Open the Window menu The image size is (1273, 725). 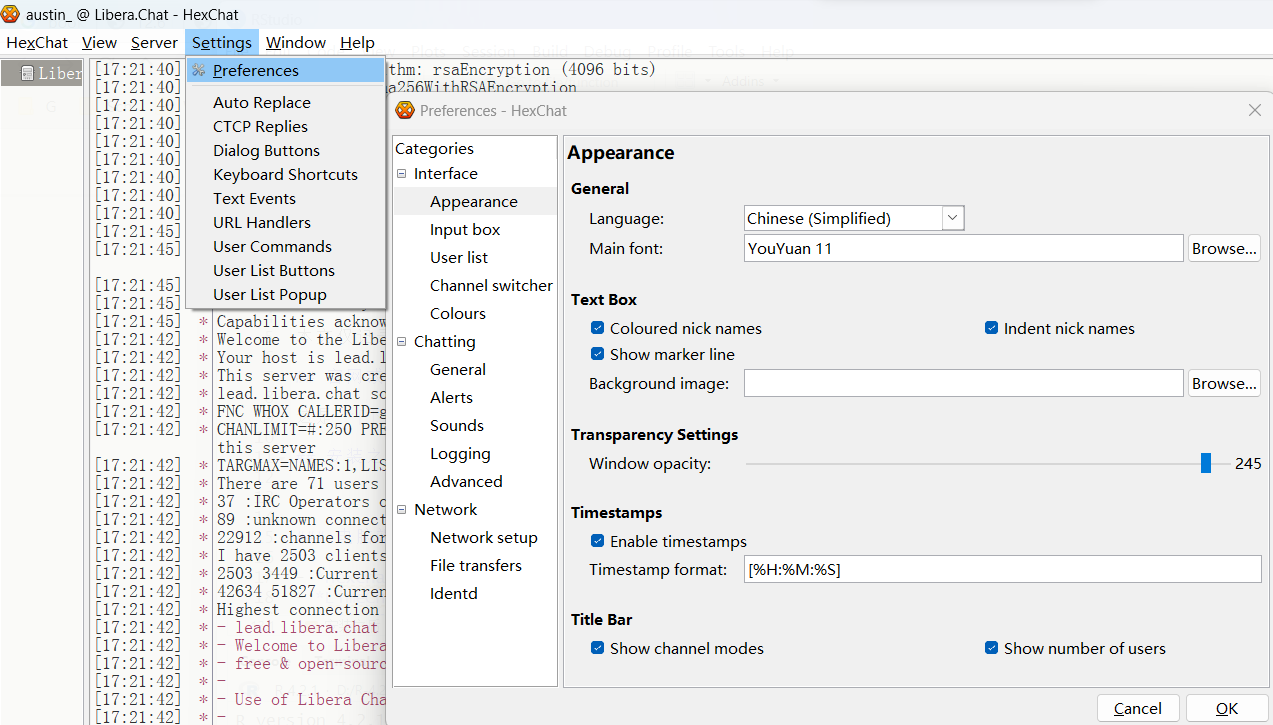pos(295,42)
